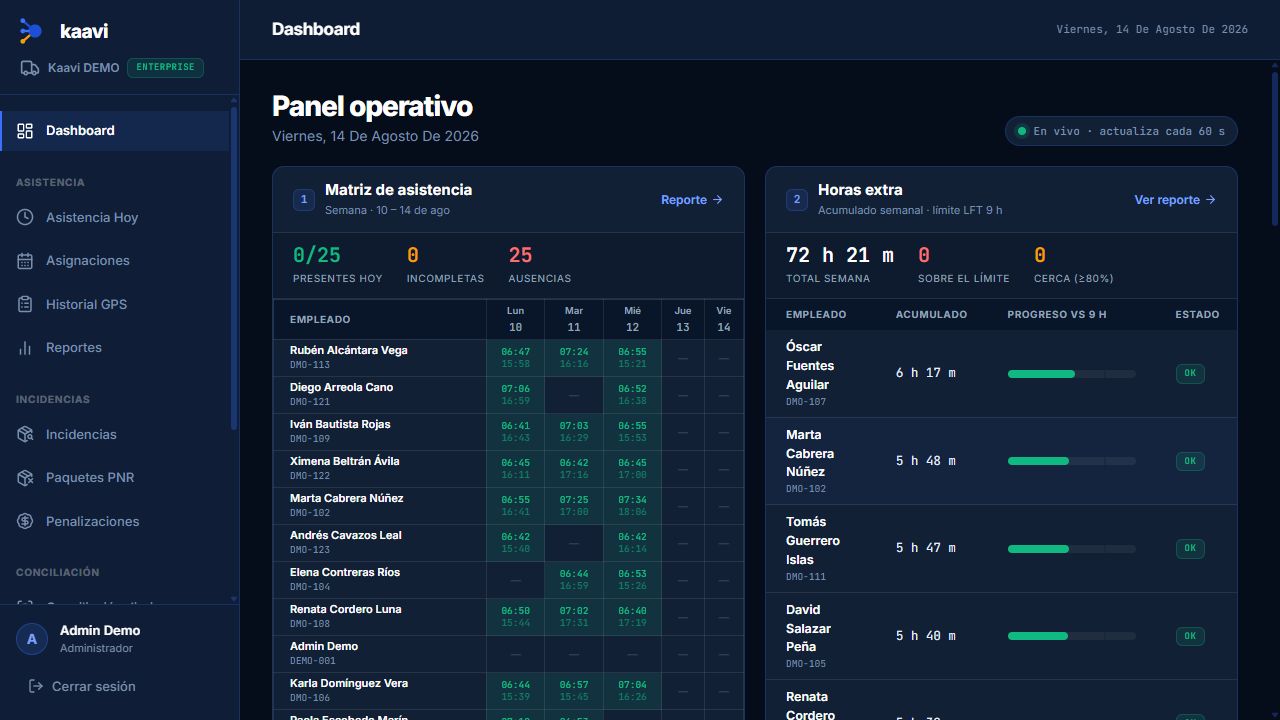Click the 72 h 21 m Total semana value

coord(840,256)
